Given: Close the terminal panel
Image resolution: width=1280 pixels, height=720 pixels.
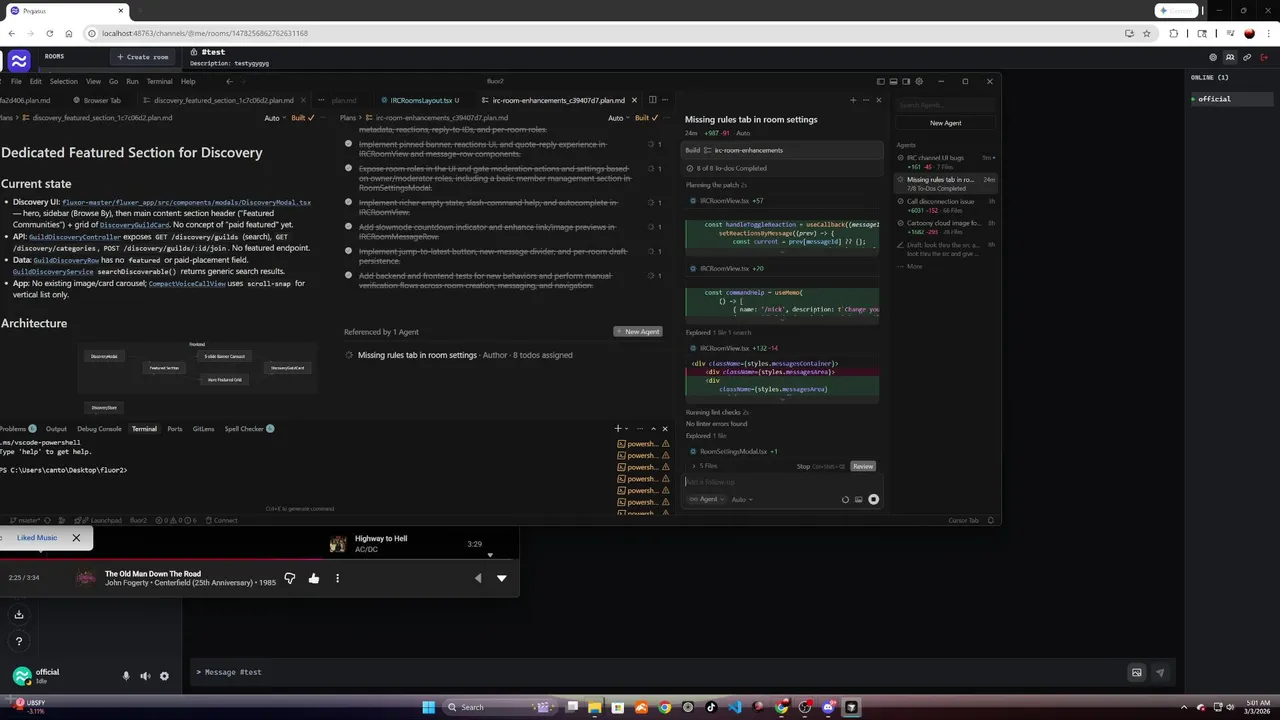Looking at the screenshot, I should point(665,429).
